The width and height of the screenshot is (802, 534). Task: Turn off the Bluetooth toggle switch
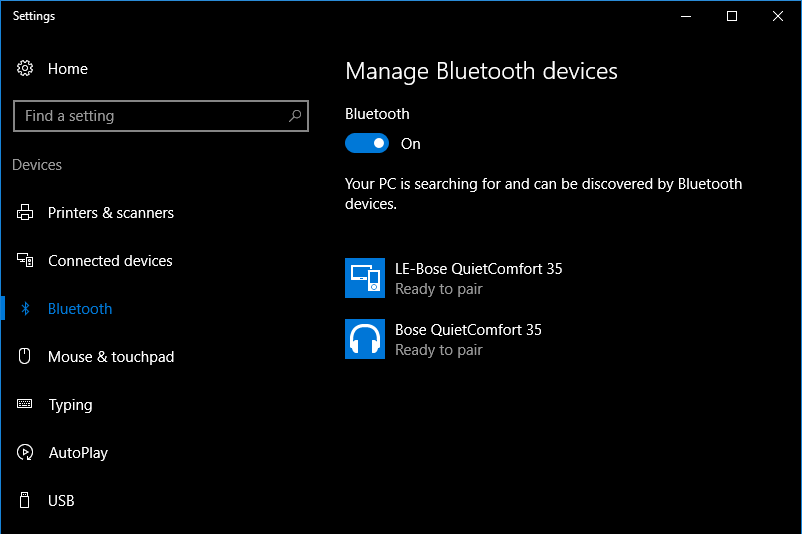[367, 144]
